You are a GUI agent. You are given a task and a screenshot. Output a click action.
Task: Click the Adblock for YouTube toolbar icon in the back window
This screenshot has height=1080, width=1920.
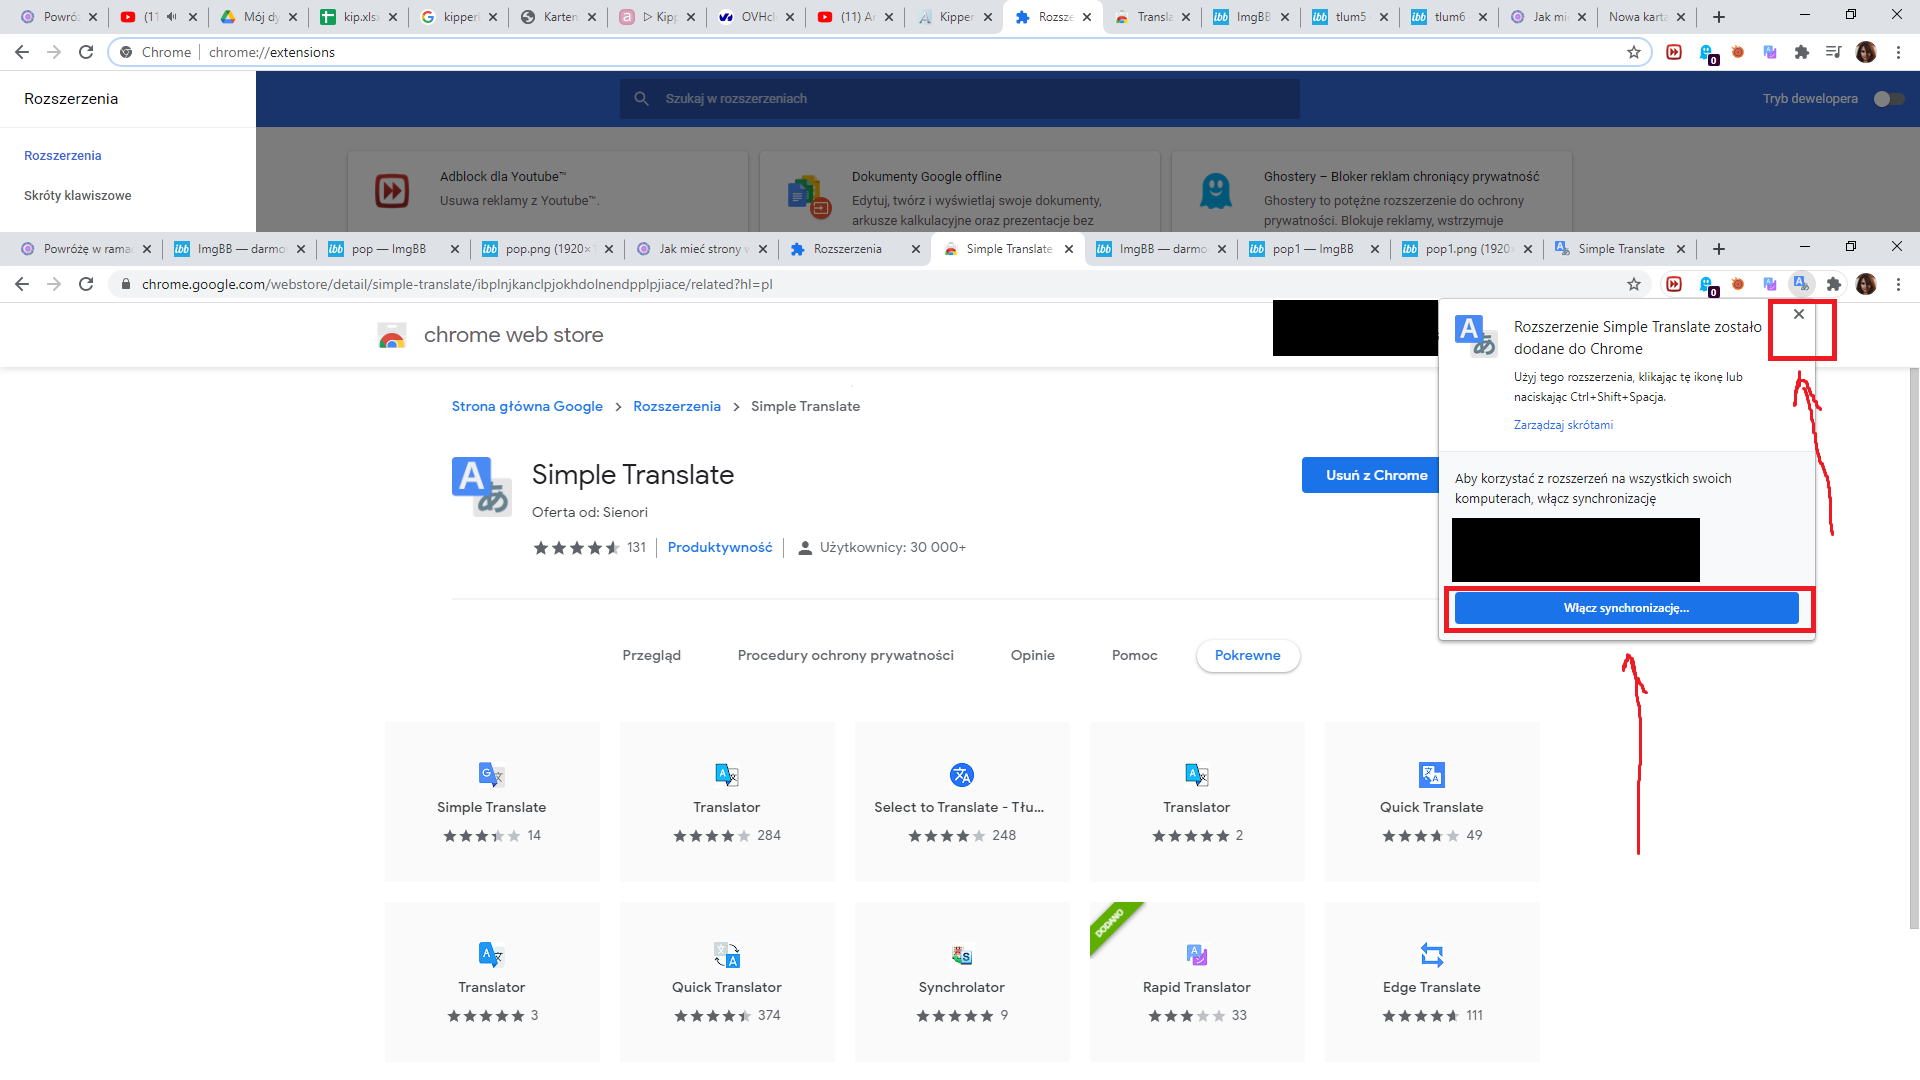(1674, 52)
